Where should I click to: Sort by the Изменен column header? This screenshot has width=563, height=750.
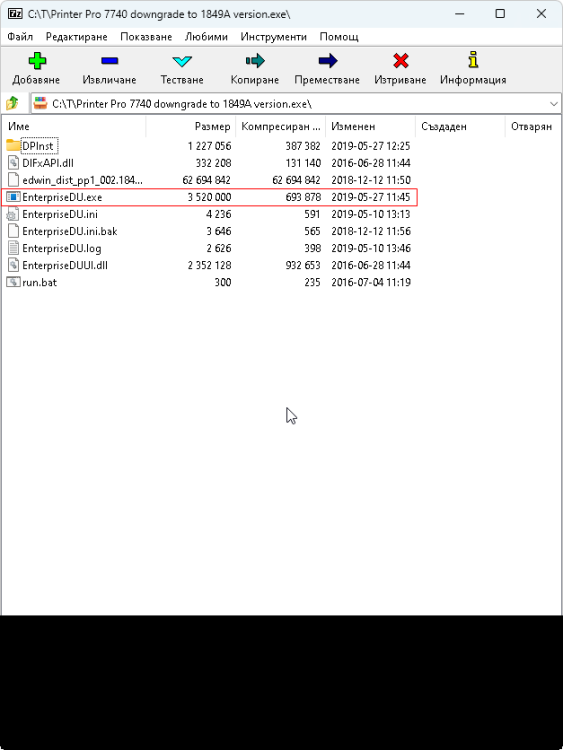click(x=370, y=126)
